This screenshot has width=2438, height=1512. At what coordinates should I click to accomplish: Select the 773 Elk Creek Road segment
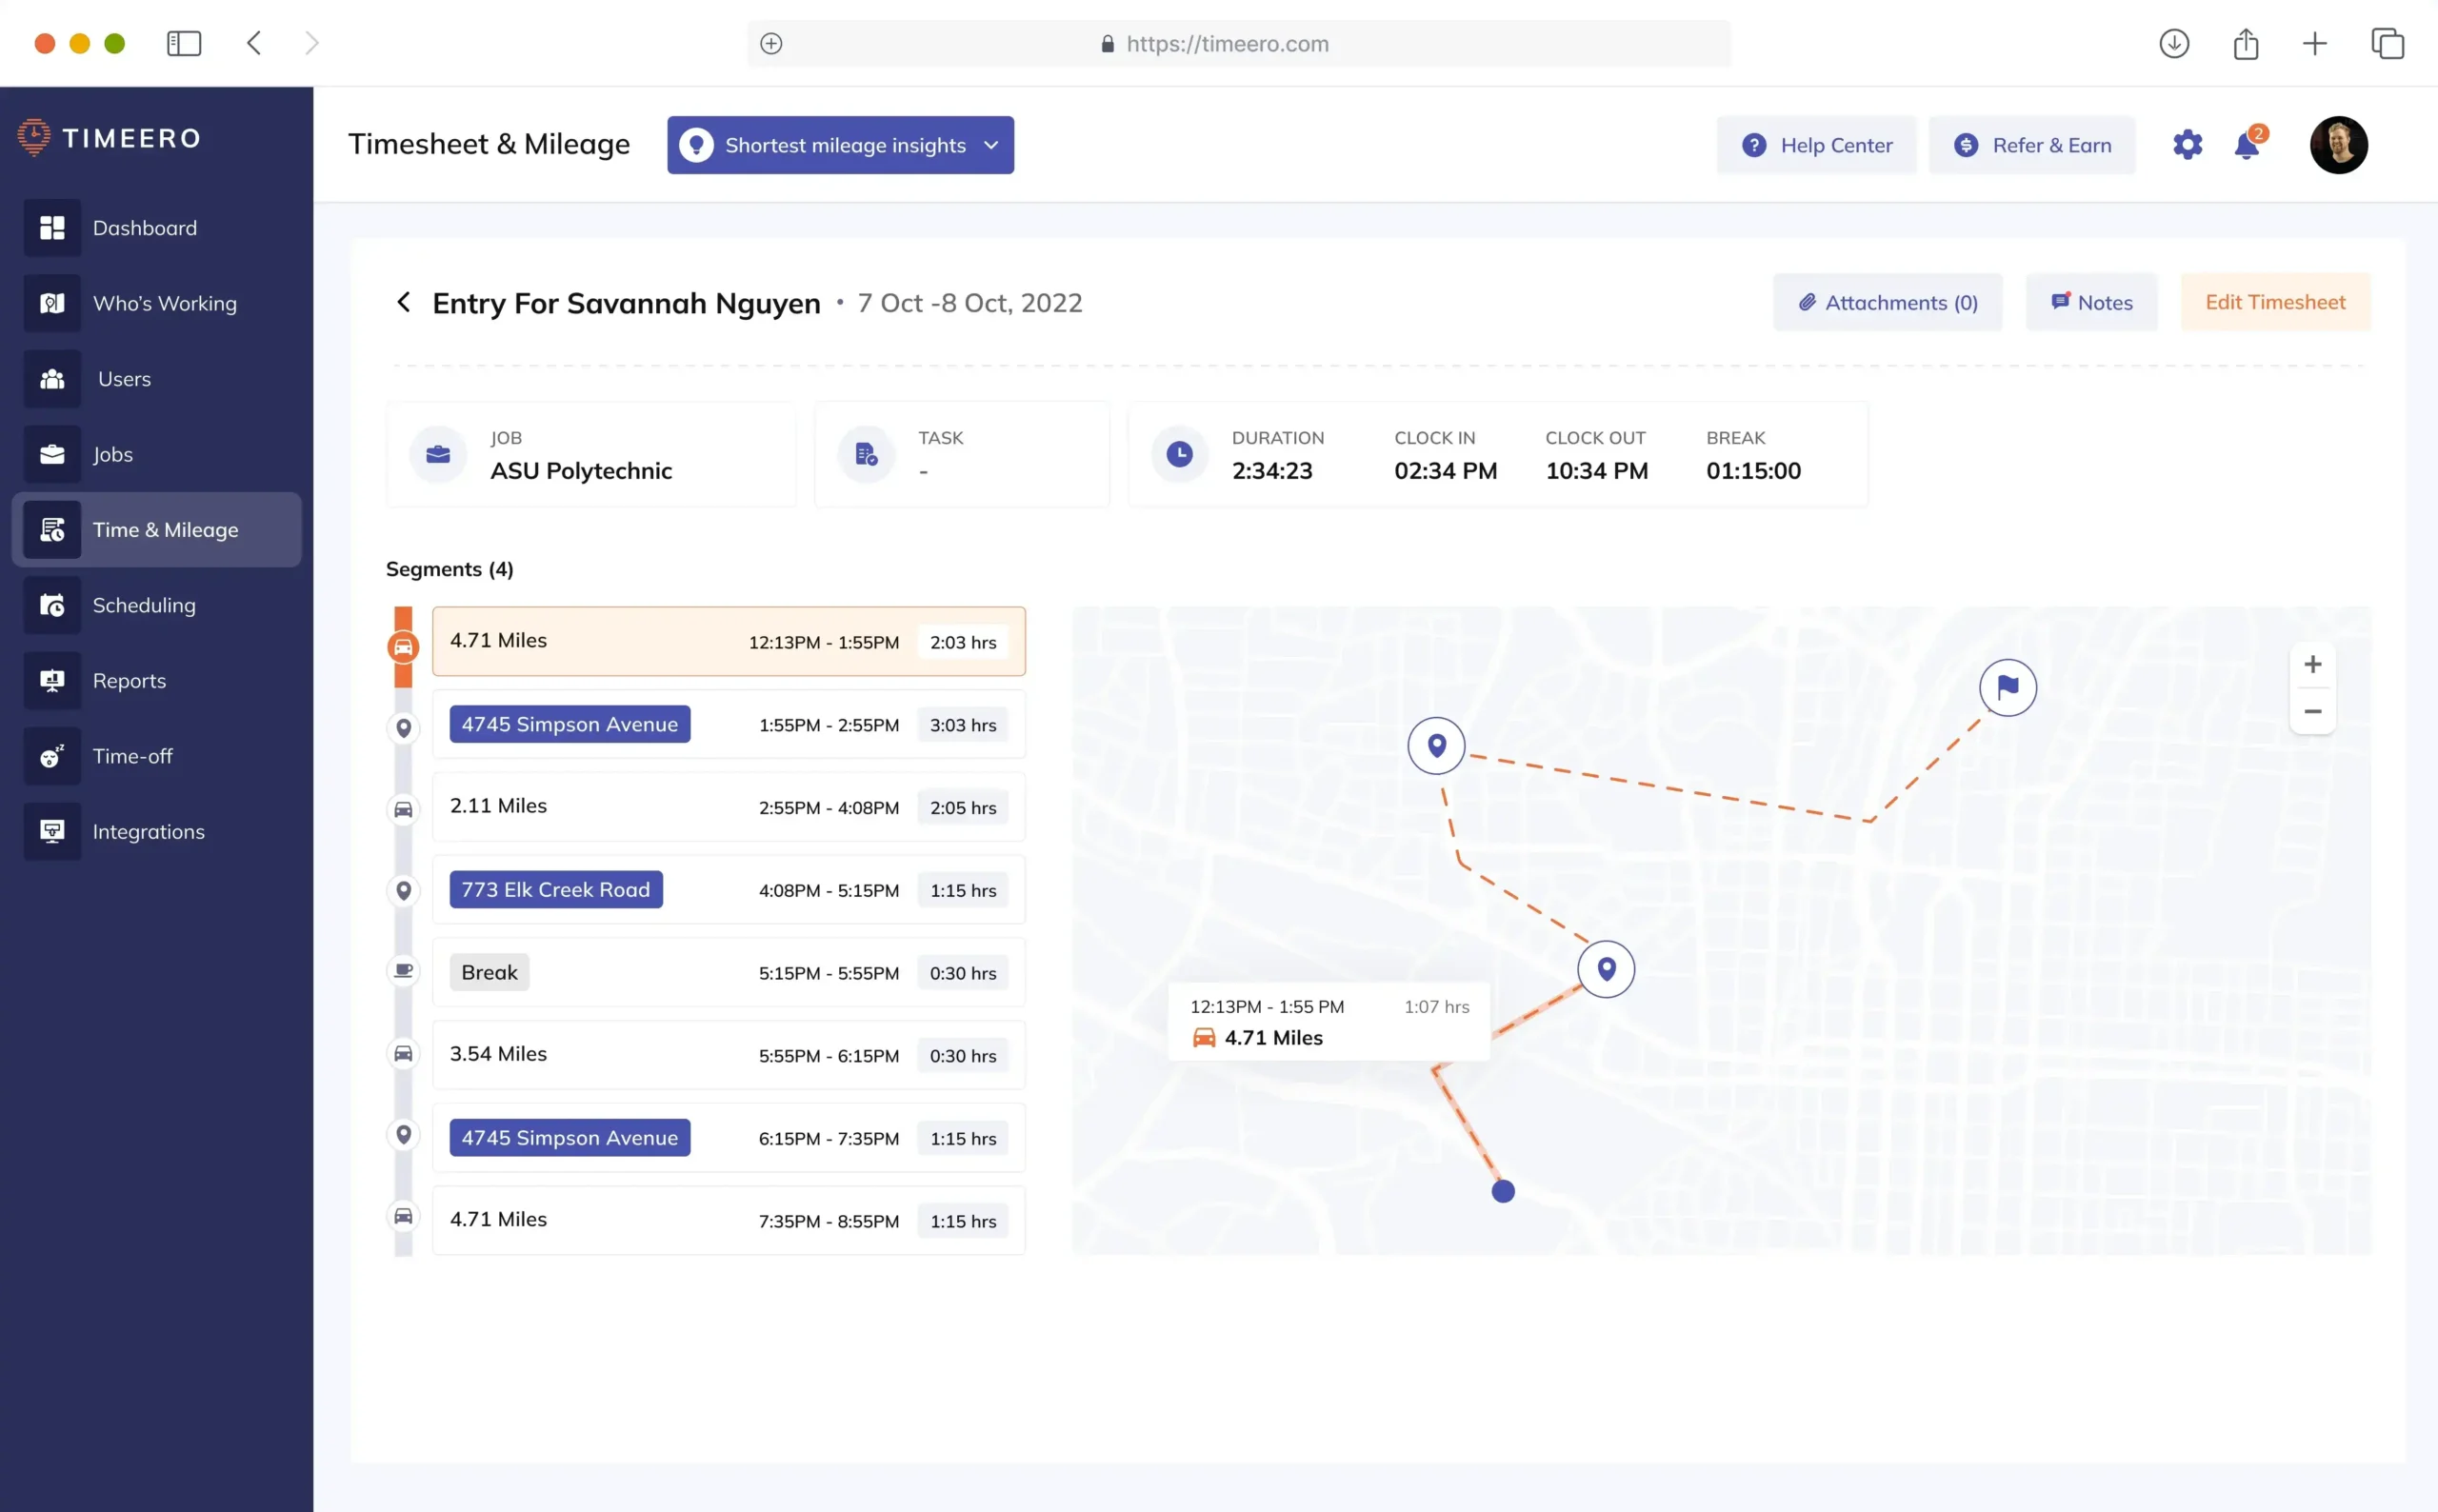[555, 890]
